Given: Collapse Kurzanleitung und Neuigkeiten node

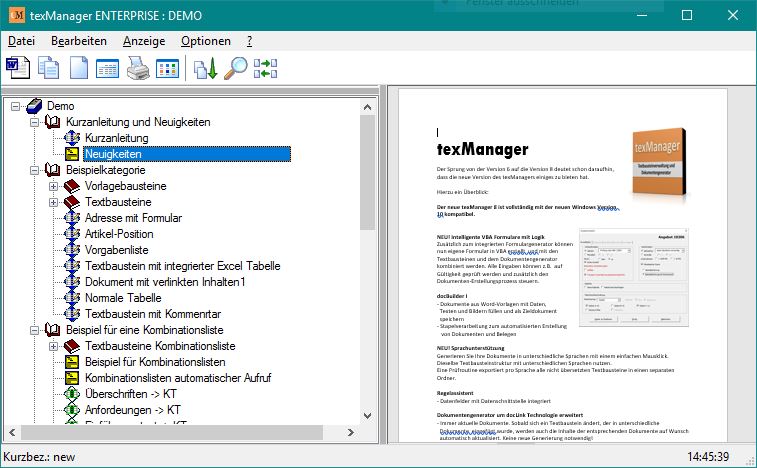Looking at the screenshot, I should (34, 122).
